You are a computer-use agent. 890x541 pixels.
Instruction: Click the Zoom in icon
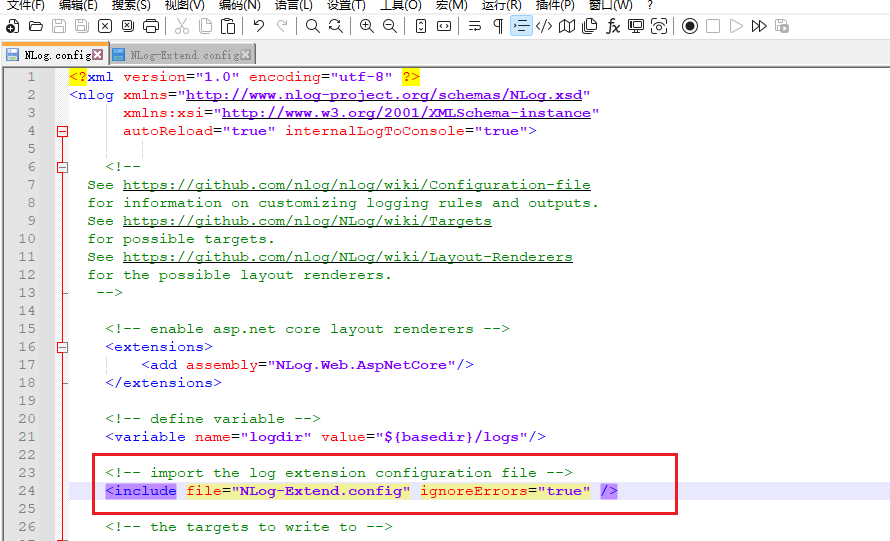point(366,26)
